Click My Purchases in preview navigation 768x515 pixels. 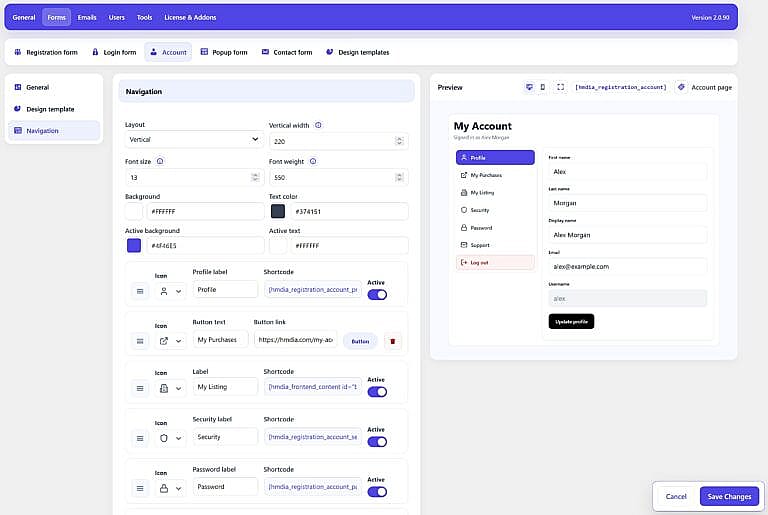pyautogui.click(x=495, y=175)
